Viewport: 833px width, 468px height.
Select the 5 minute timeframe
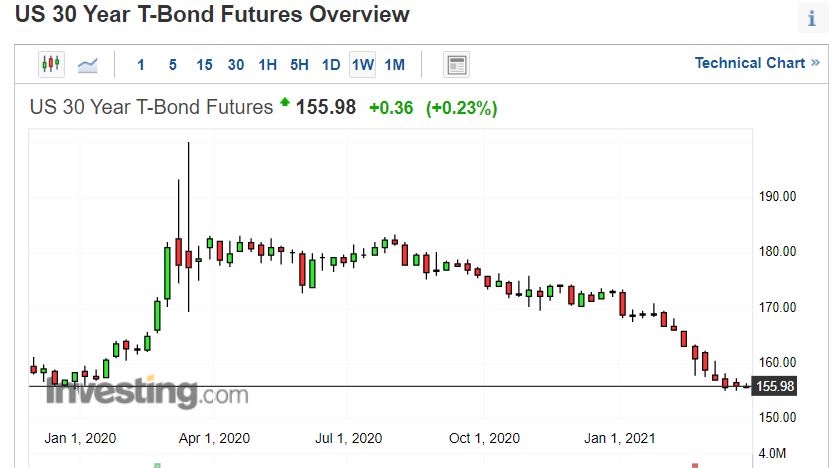tap(173, 65)
